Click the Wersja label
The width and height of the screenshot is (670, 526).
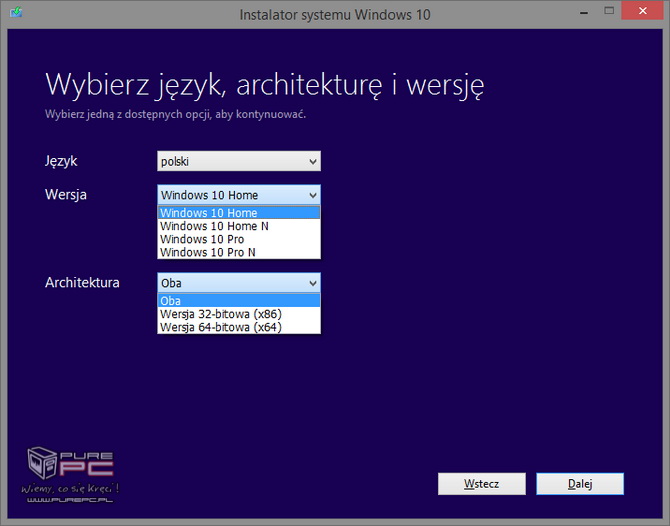[x=66, y=194]
